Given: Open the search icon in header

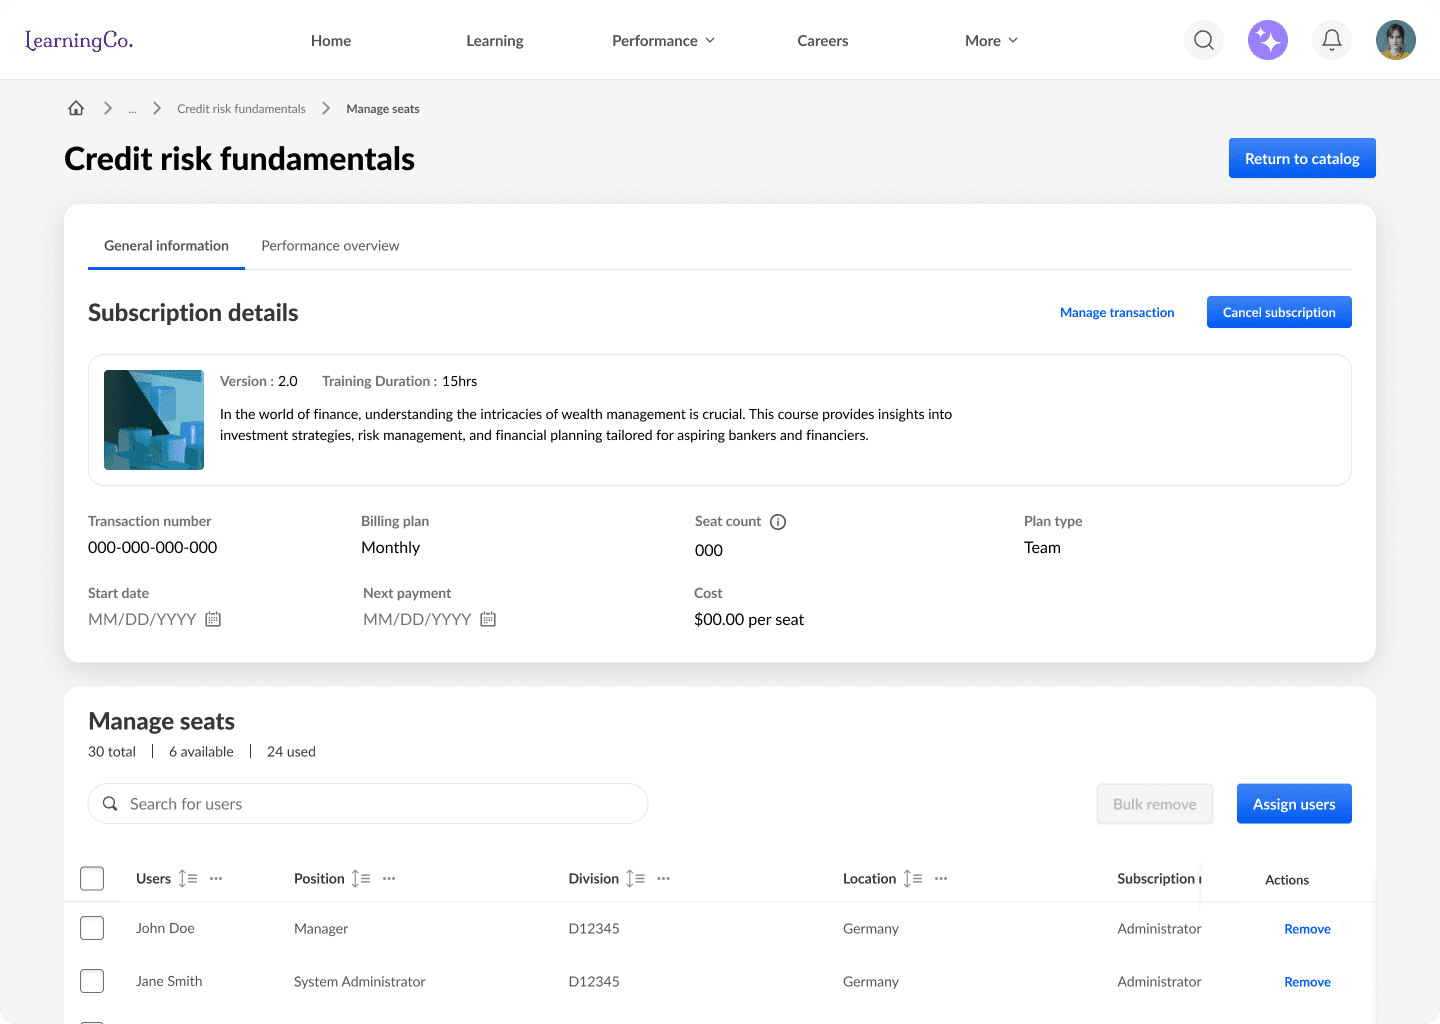Looking at the screenshot, I should [x=1204, y=40].
